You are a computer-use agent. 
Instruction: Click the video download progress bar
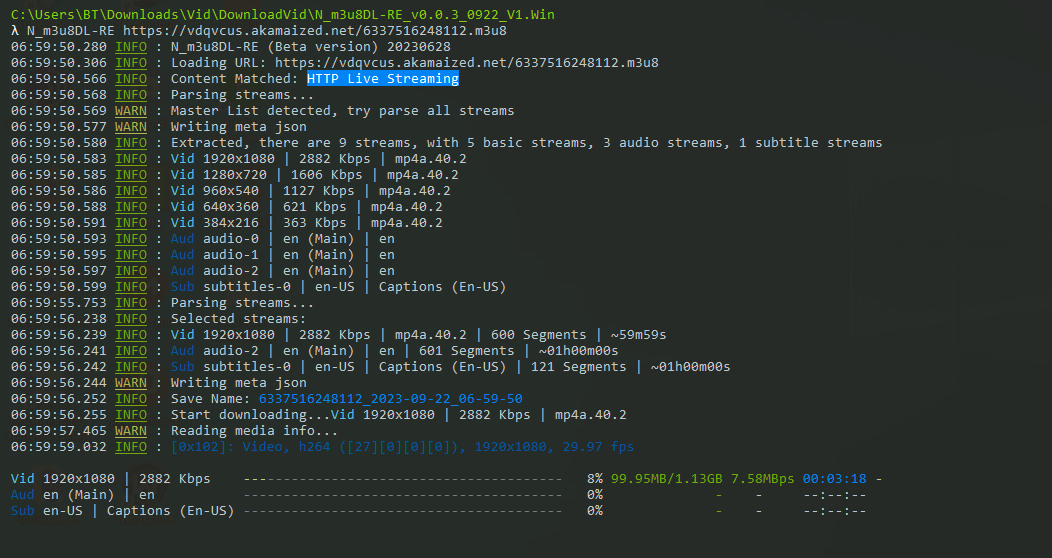(402, 479)
